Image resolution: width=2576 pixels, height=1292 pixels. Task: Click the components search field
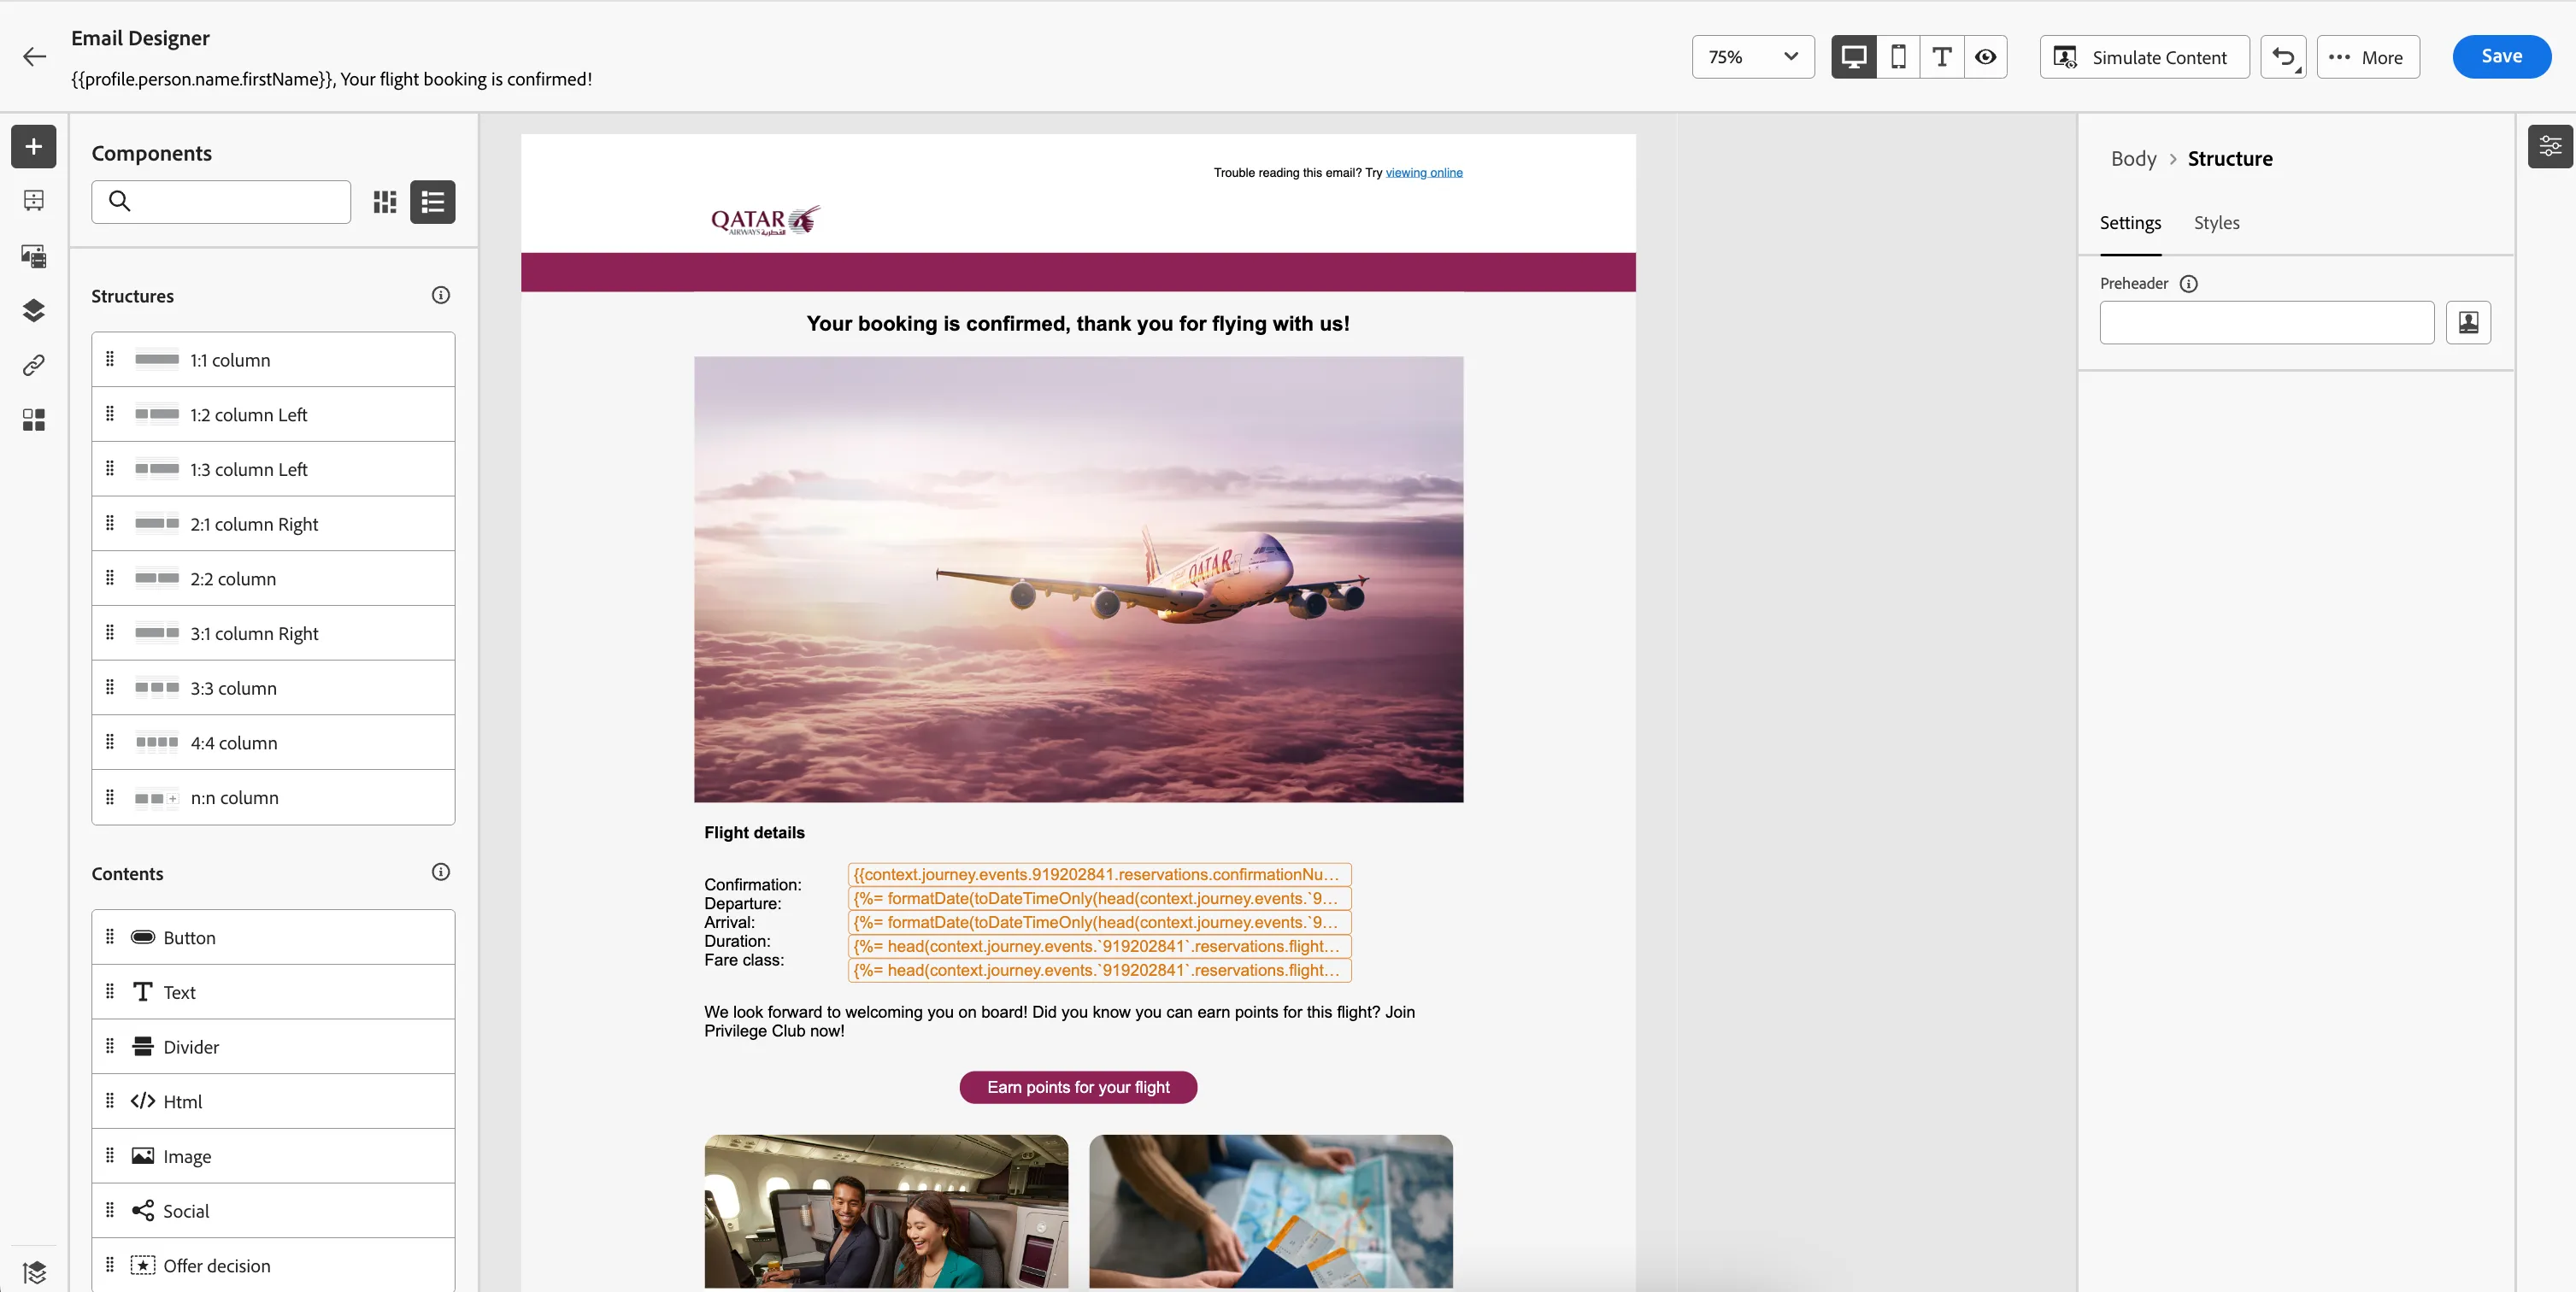(221, 202)
